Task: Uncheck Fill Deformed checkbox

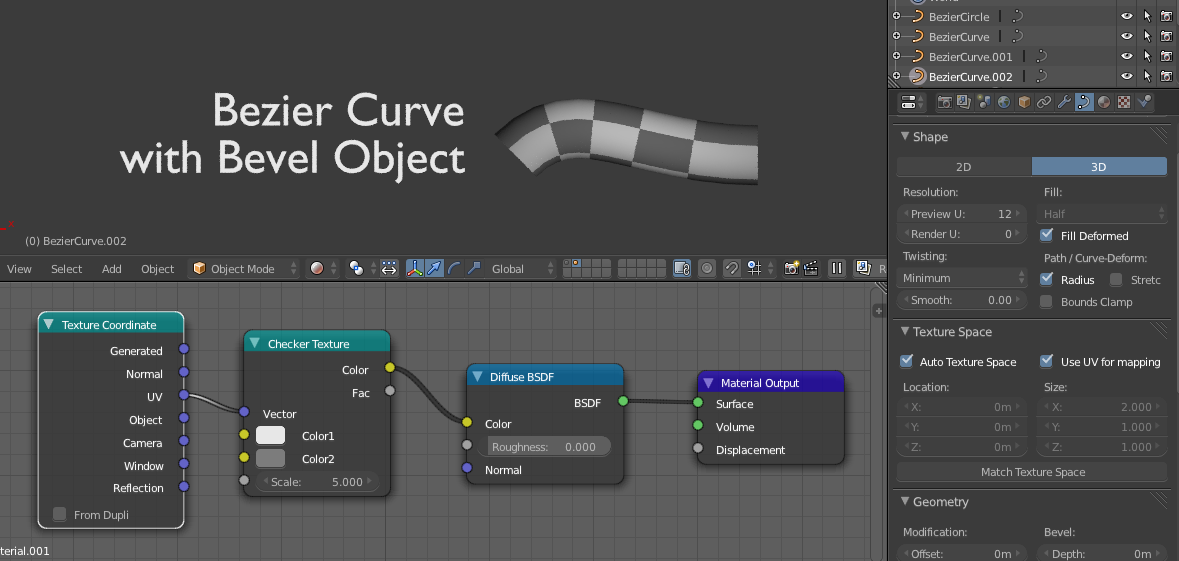Action: [1046, 235]
